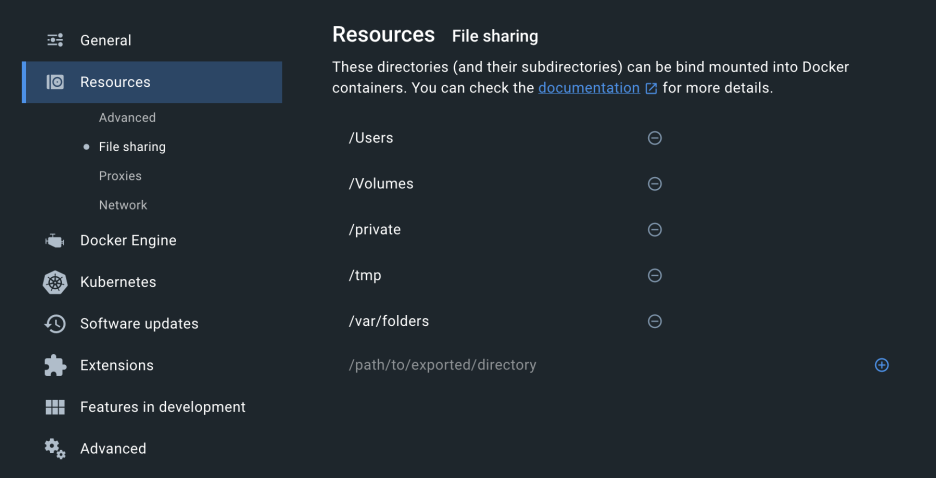Screen dimensions: 936x478
Task: Click the /private directory path
Action: 374,230
